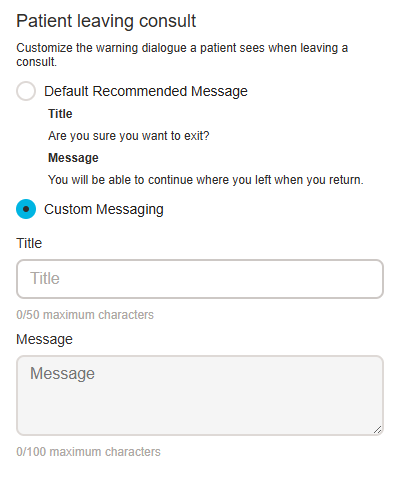Screen dimensions: 399x478
Task: Click the '0/100 maximum characters' counter
Action: point(88,452)
